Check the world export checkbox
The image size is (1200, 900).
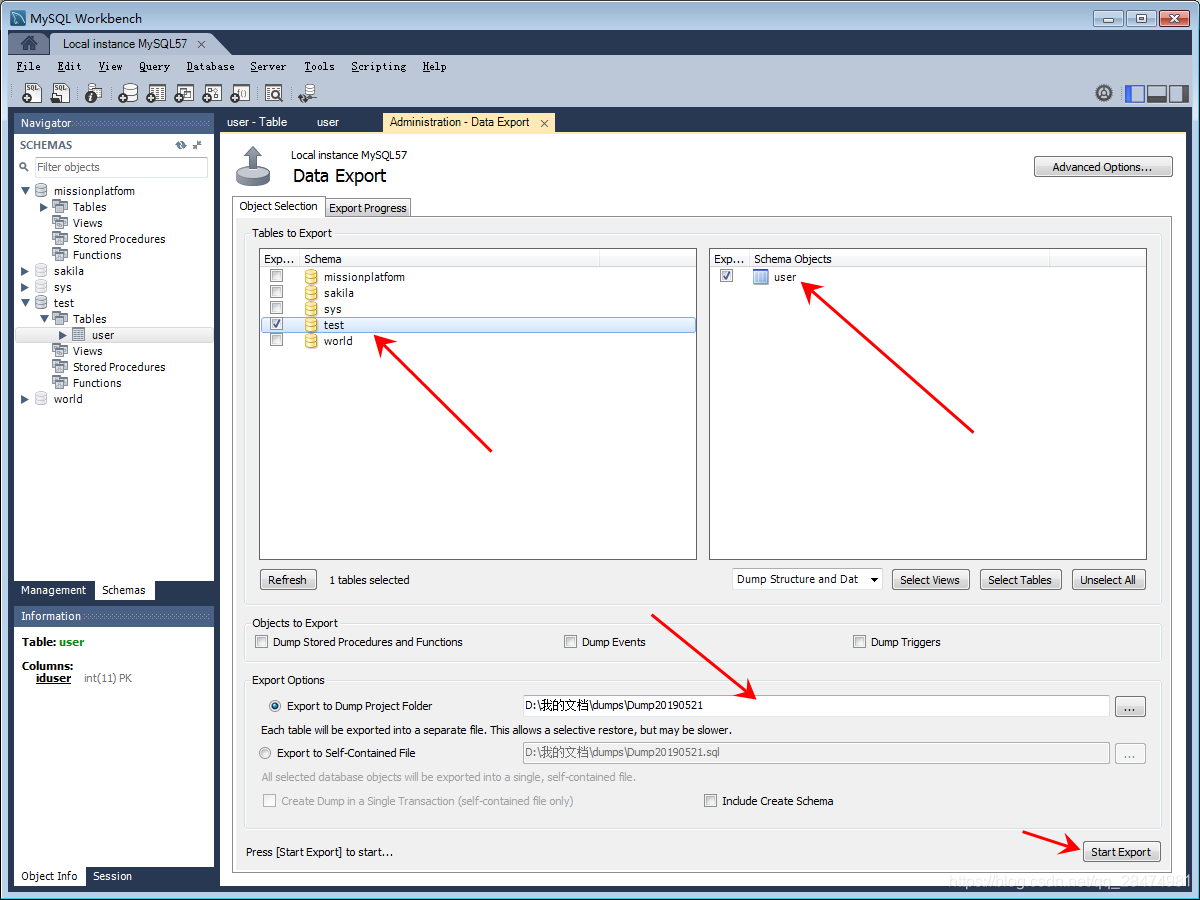click(x=277, y=340)
